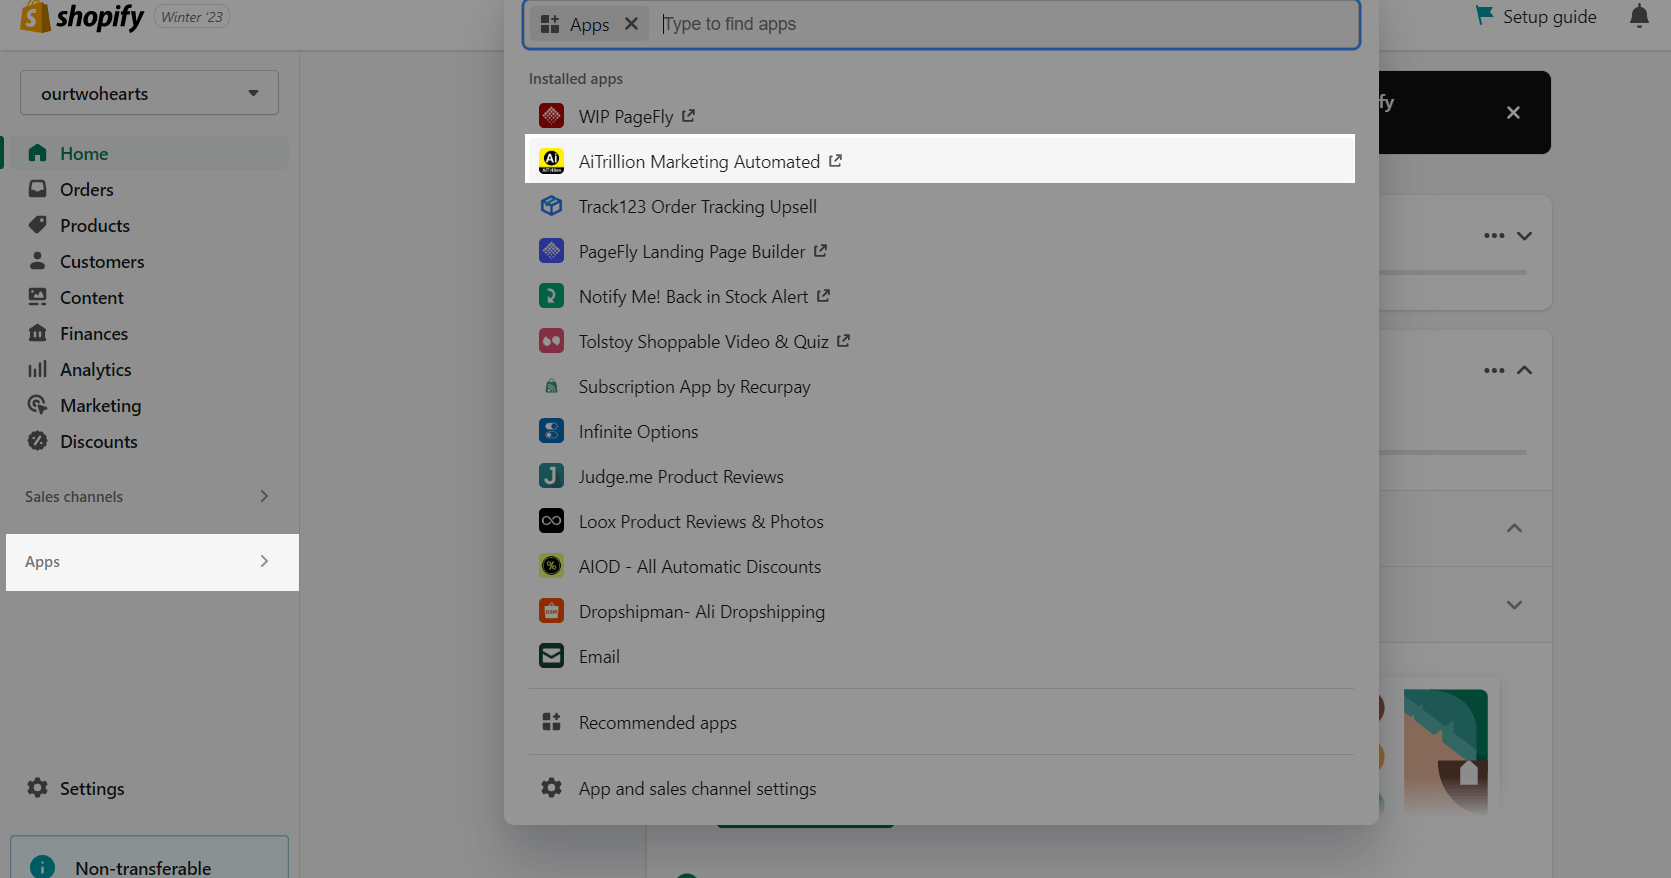Click the PageFly Landing Page Builder icon
This screenshot has width=1671, height=878.
click(551, 251)
